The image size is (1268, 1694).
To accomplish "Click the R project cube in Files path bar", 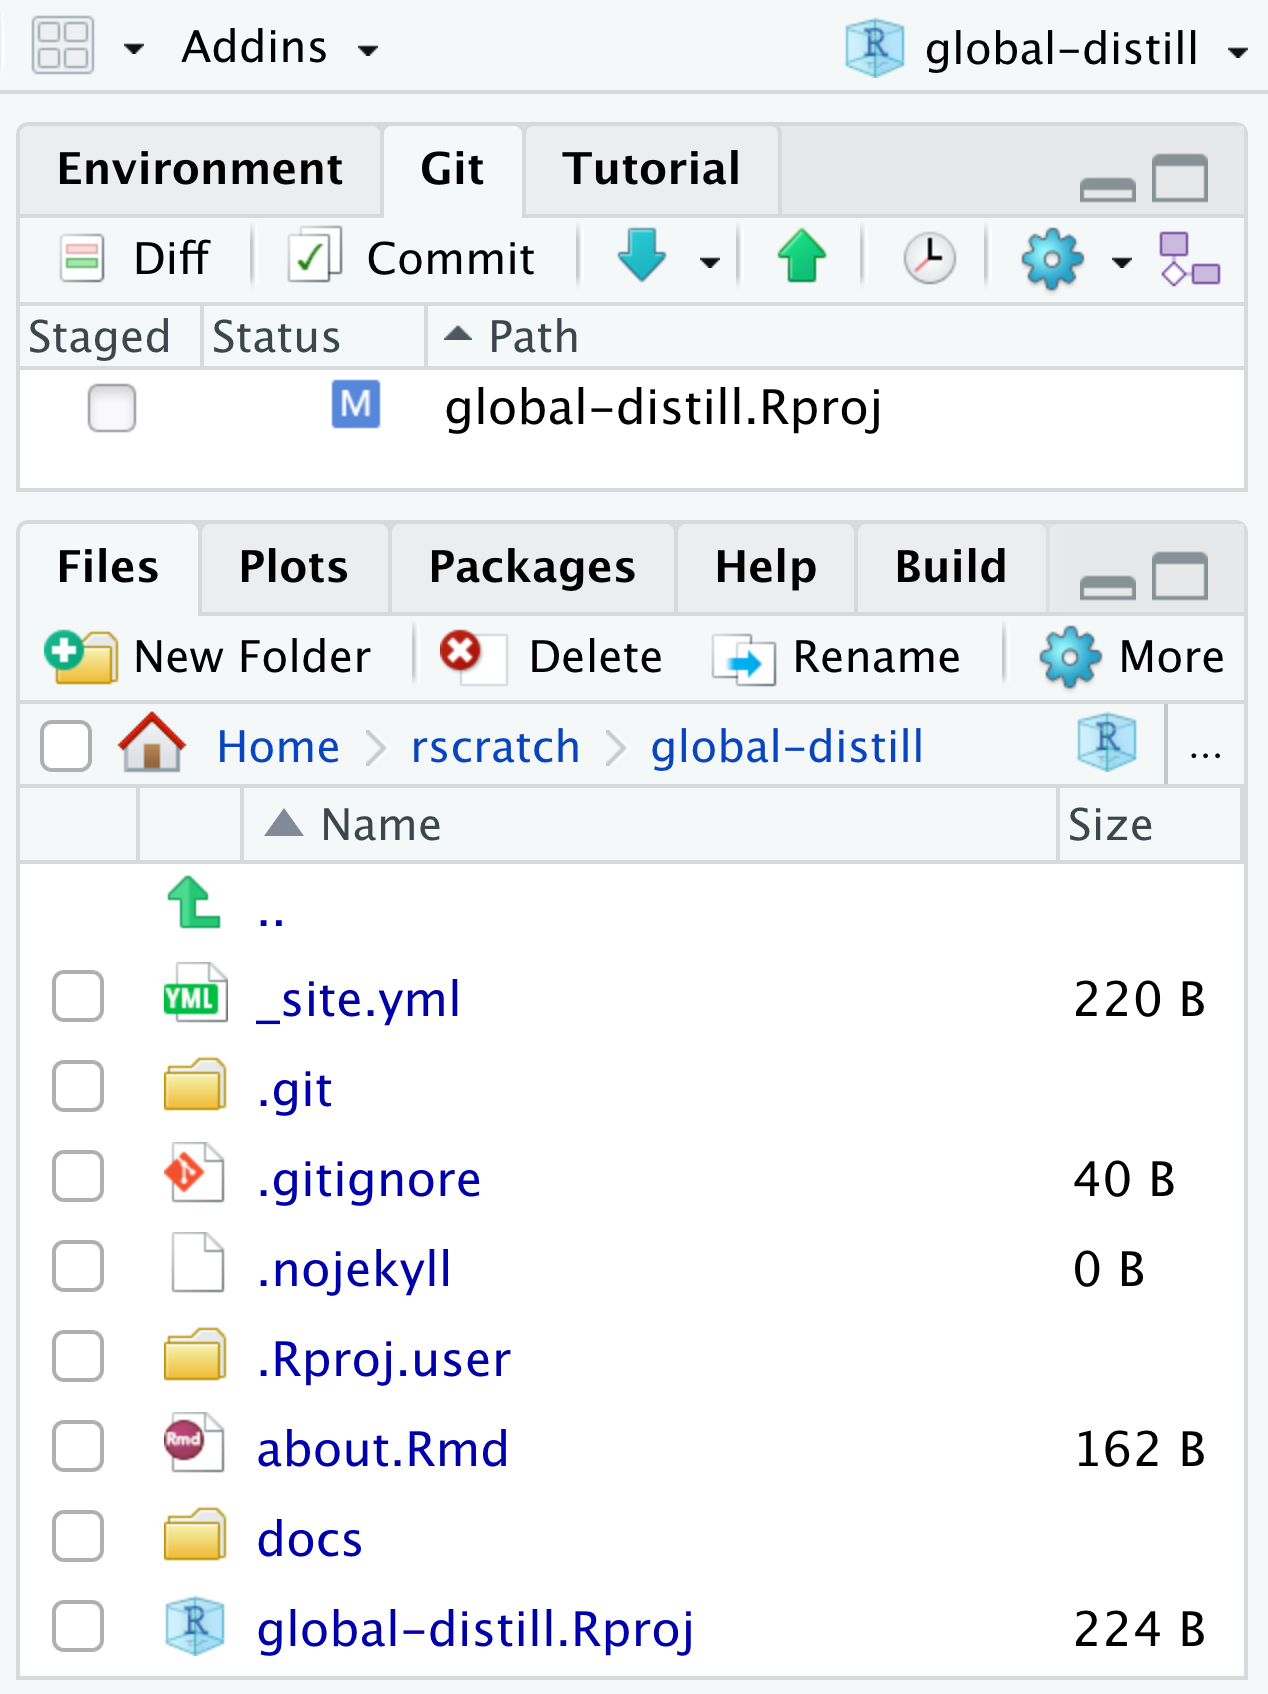I will point(1106,743).
